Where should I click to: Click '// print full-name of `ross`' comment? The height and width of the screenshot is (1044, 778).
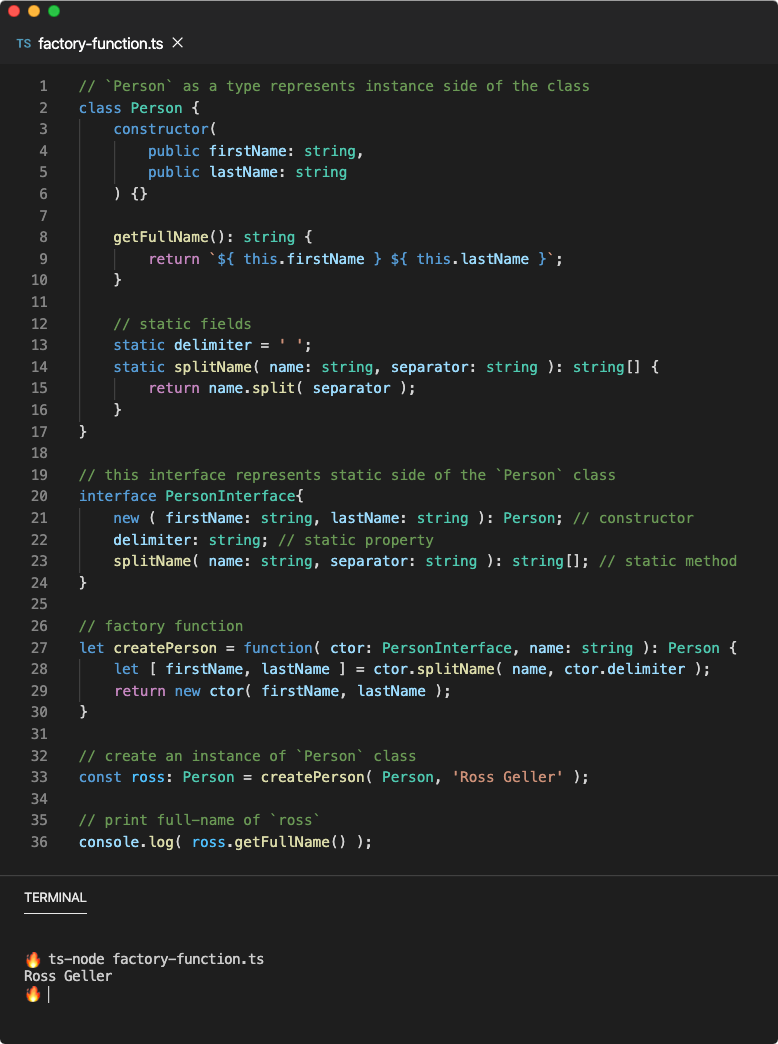pos(200,820)
